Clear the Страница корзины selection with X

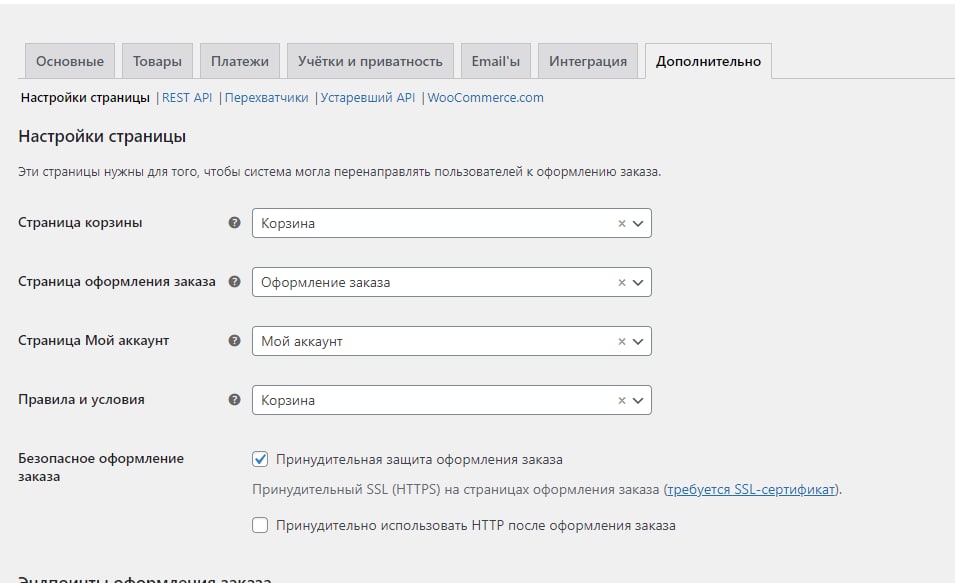coord(621,224)
